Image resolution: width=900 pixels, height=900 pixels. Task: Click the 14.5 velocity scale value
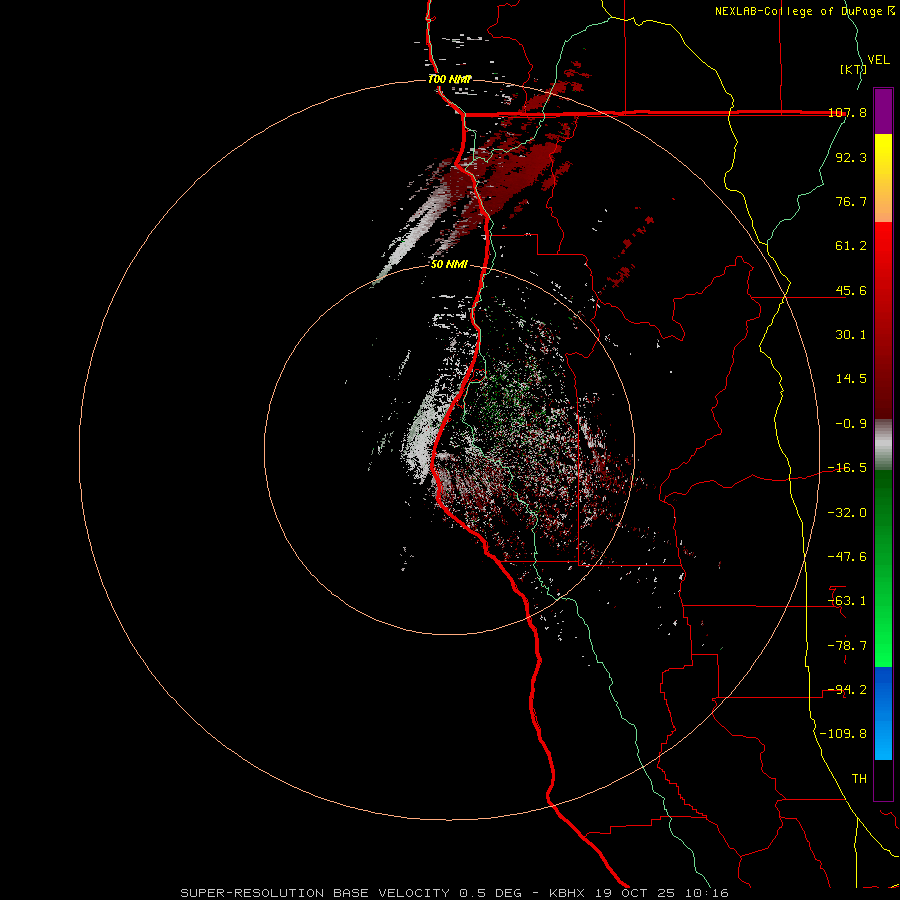[x=851, y=379]
